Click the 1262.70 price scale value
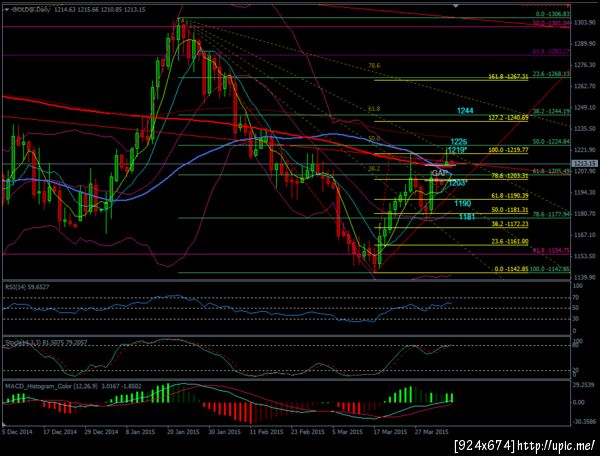Screen dimensions: 600x456 585,86
